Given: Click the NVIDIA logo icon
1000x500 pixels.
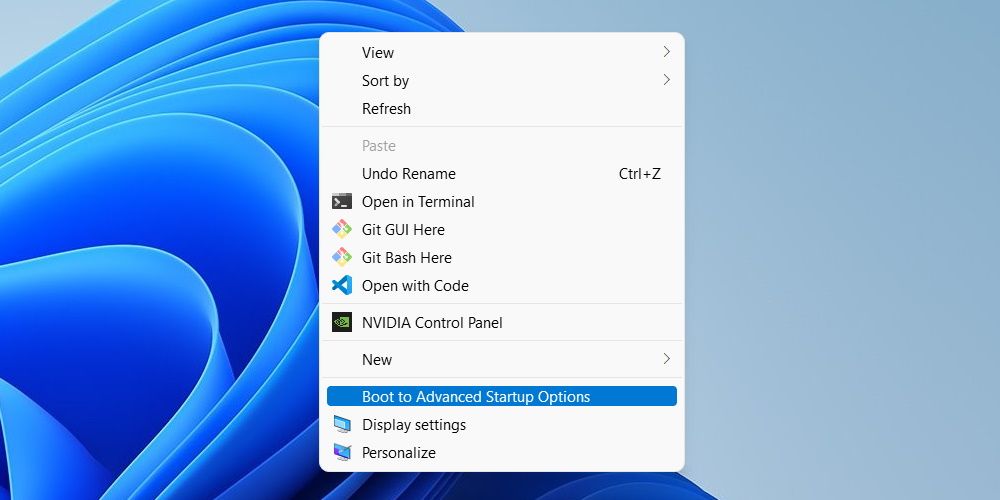Looking at the screenshot, I should (342, 322).
